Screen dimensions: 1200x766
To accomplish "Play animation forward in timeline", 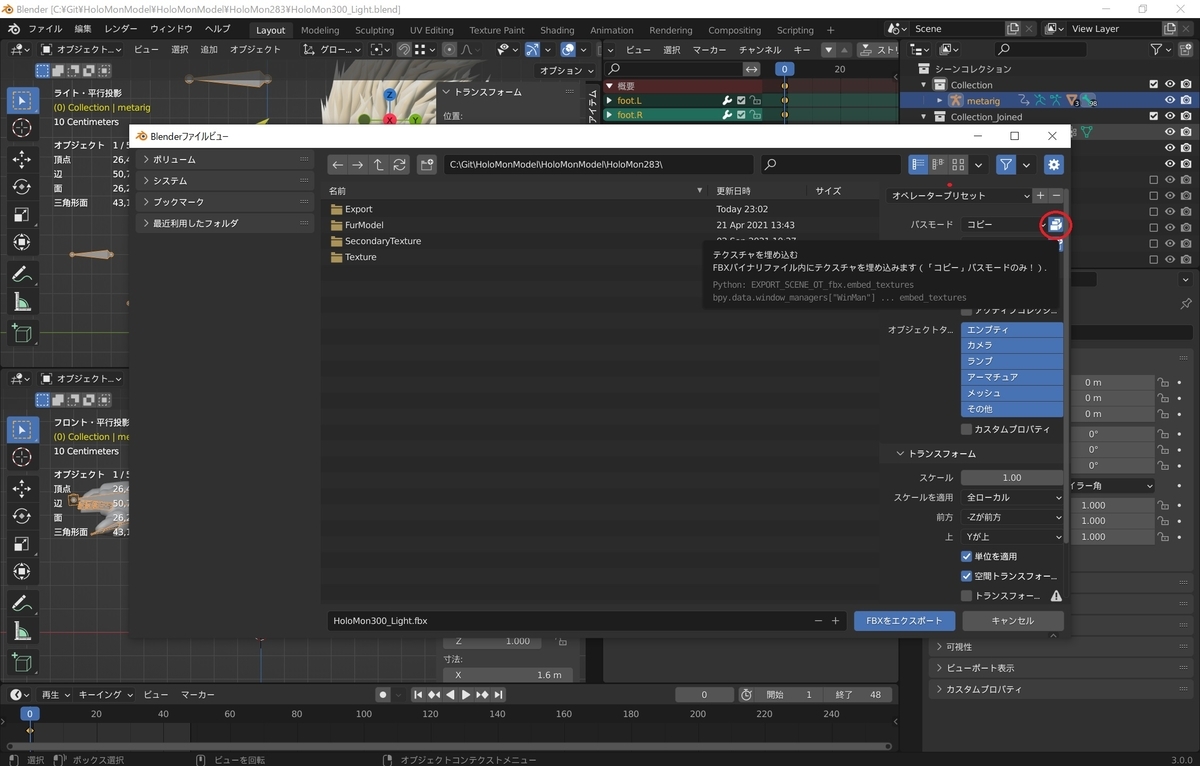I will 466,694.
